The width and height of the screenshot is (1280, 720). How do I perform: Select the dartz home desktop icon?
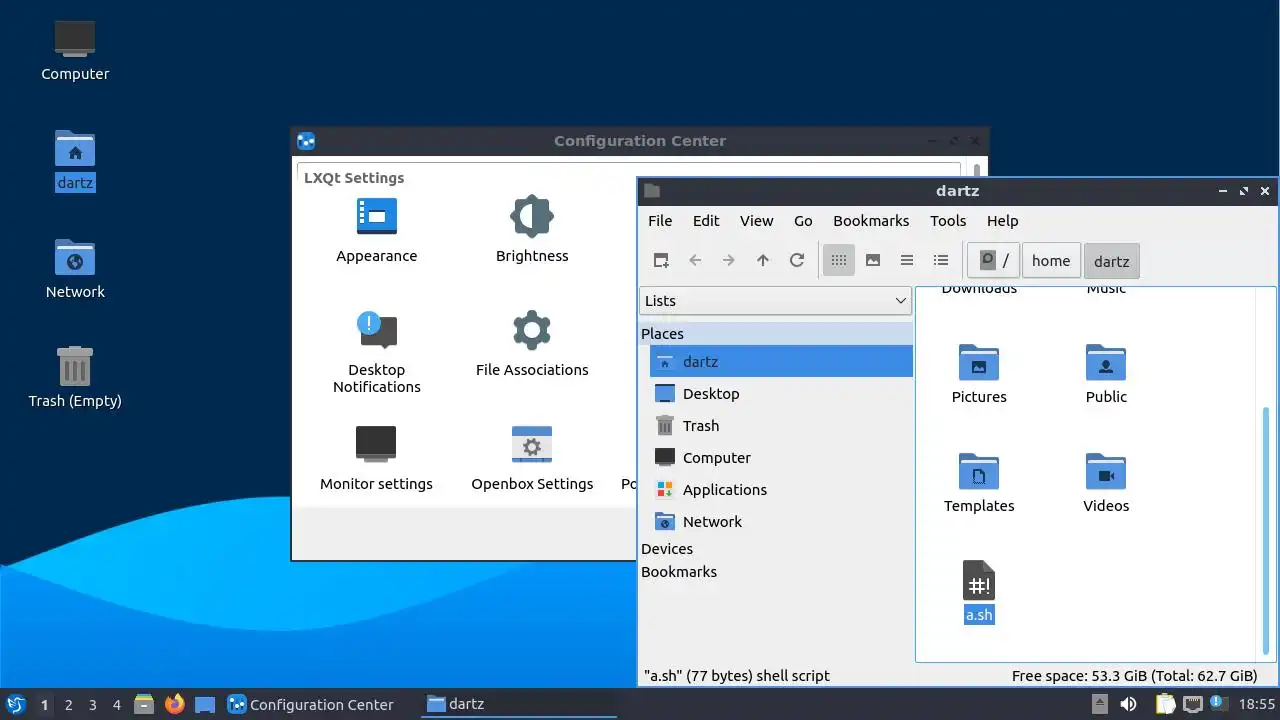tap(75, 160)
